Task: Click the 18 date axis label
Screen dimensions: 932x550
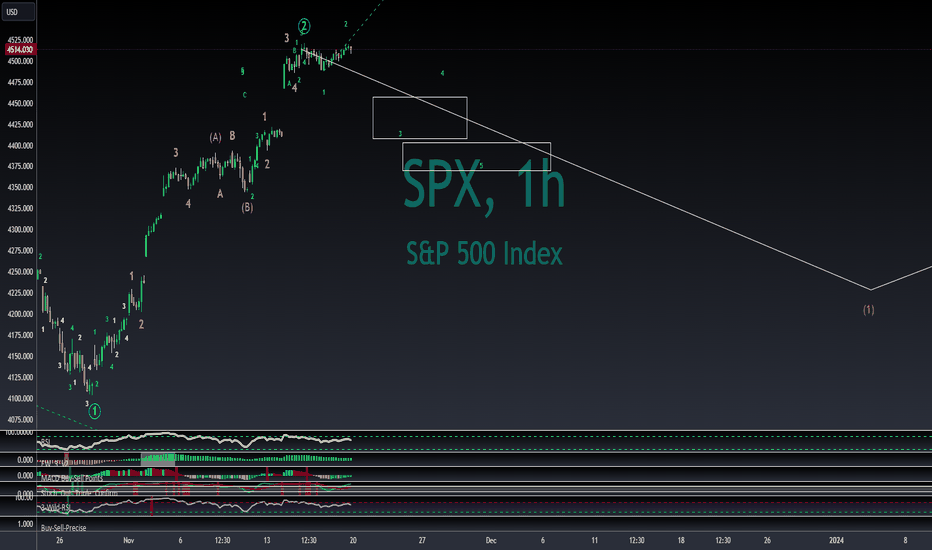Action: pos(681,540)
